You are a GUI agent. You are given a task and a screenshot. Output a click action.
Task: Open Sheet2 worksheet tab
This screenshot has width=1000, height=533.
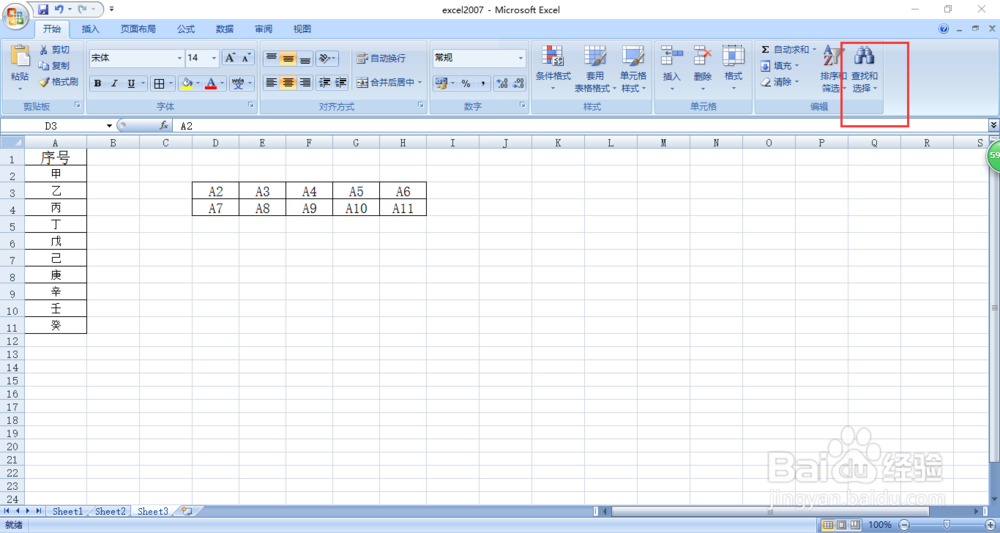tap(110, 511)
